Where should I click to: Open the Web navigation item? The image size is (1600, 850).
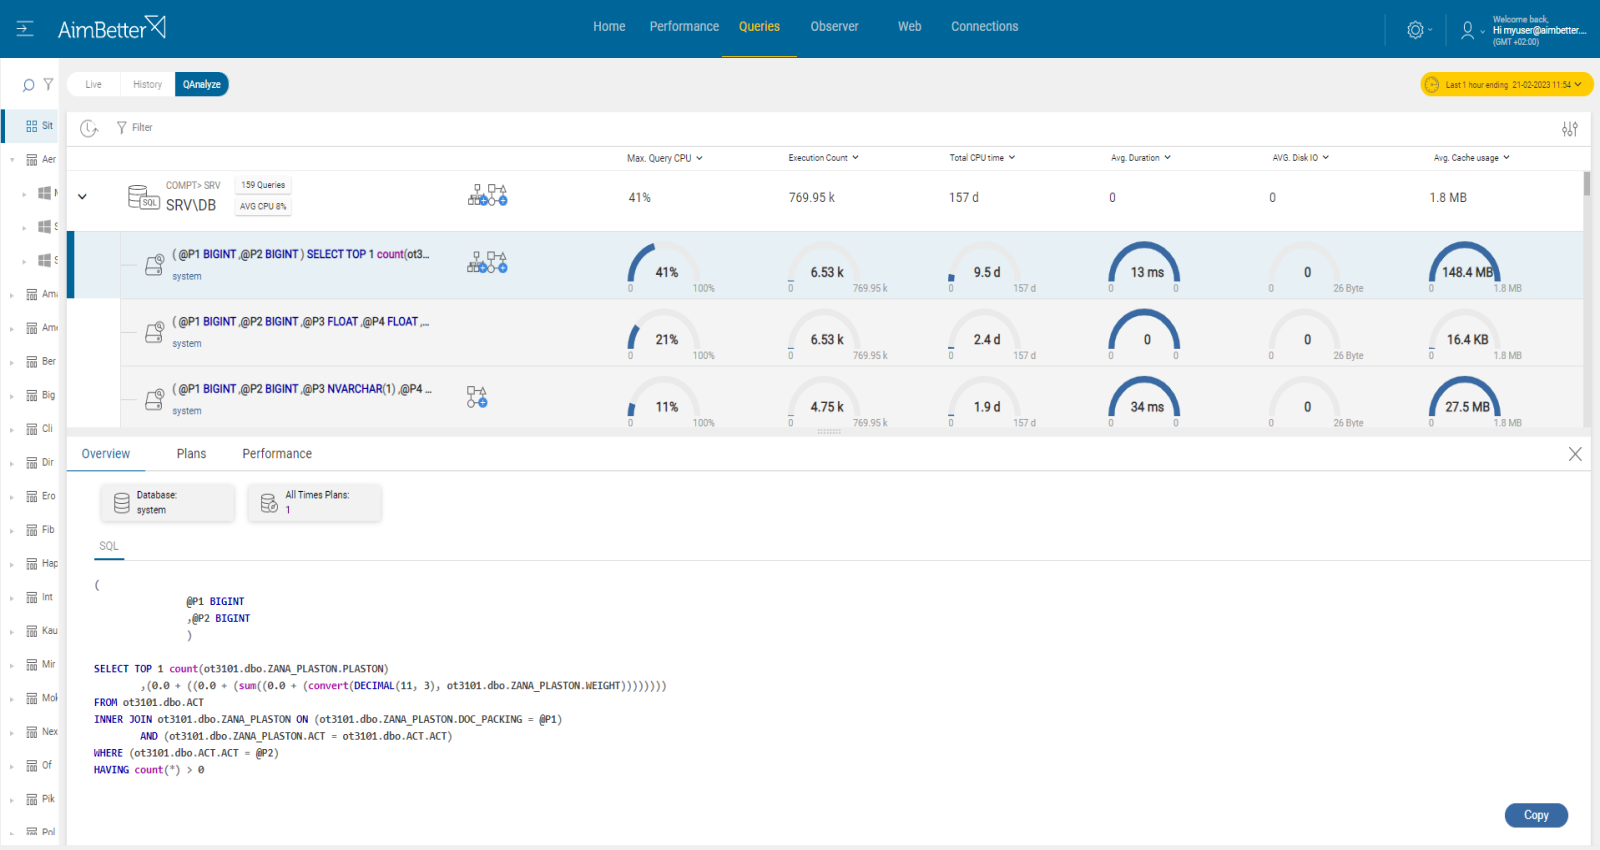(909, 27)
